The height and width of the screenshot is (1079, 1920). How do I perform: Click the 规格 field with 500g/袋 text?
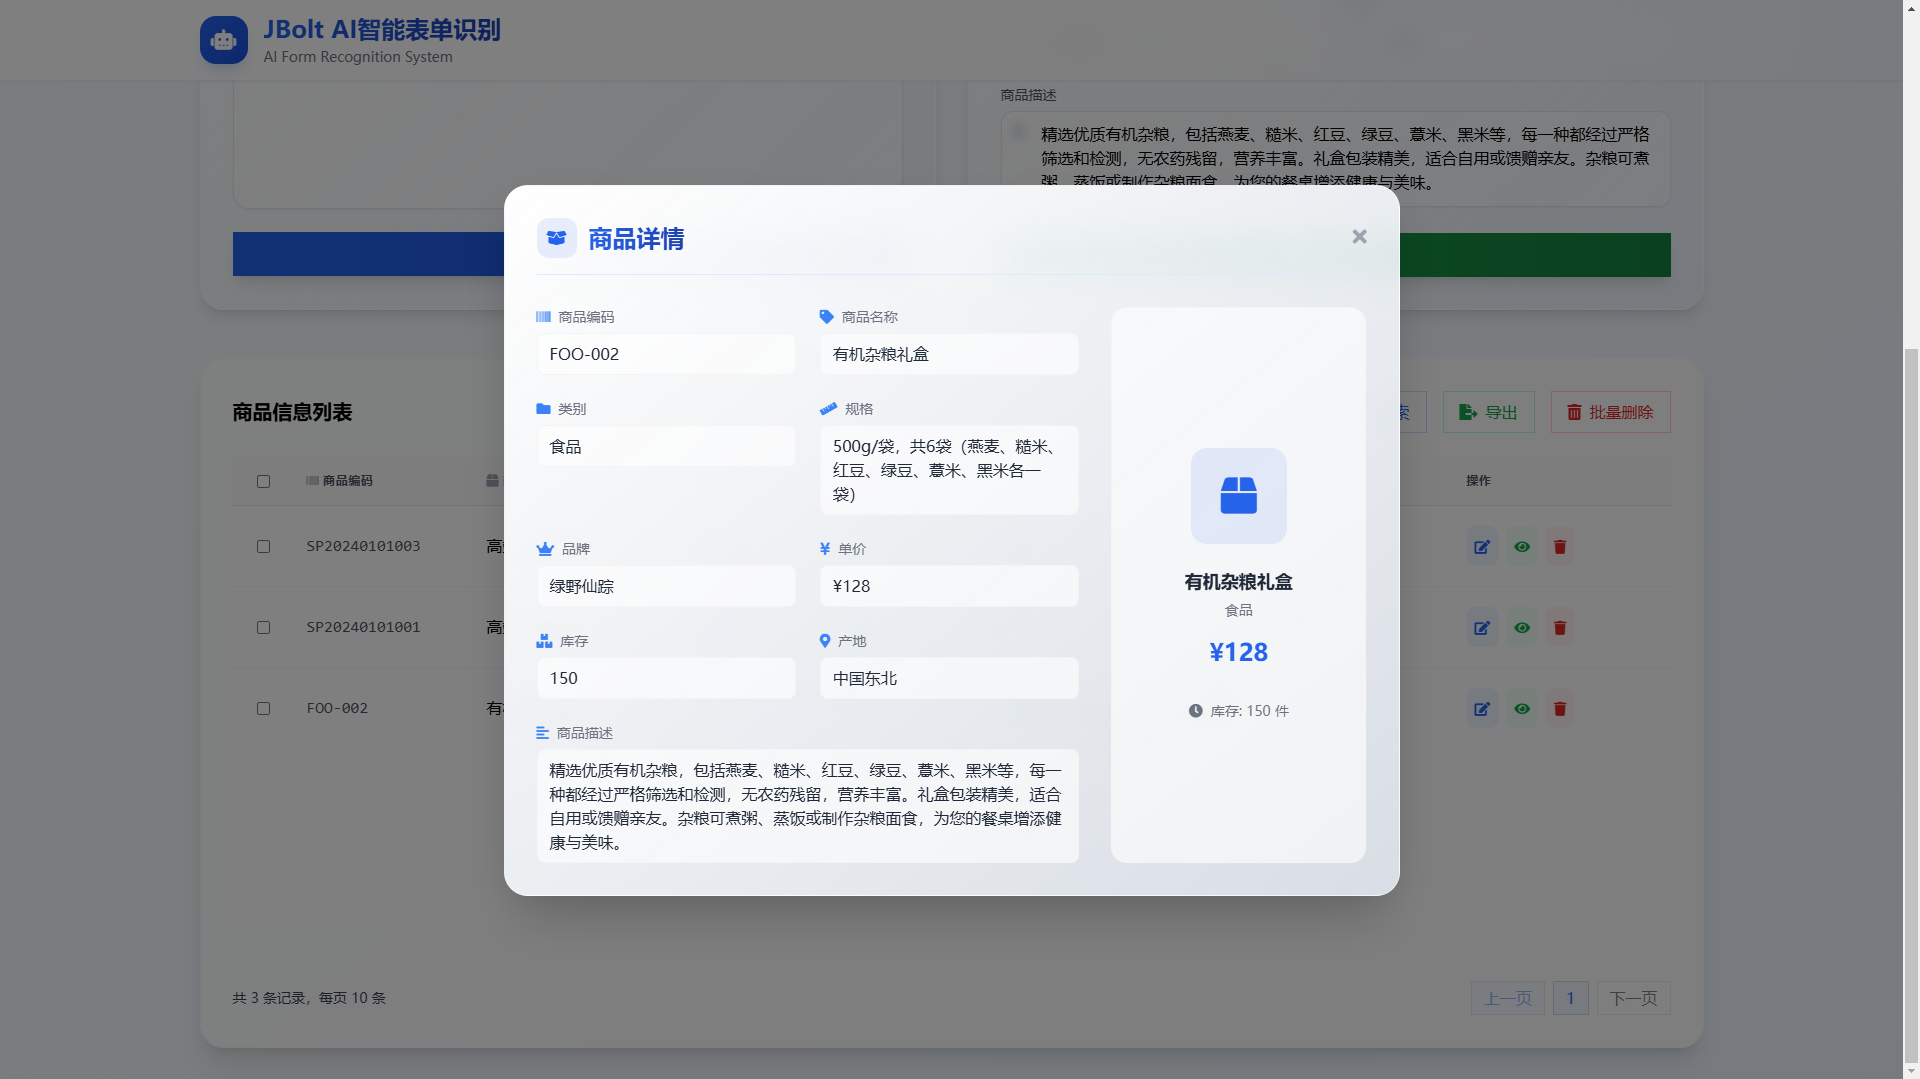pyautogui.click(x=949, y=470)
